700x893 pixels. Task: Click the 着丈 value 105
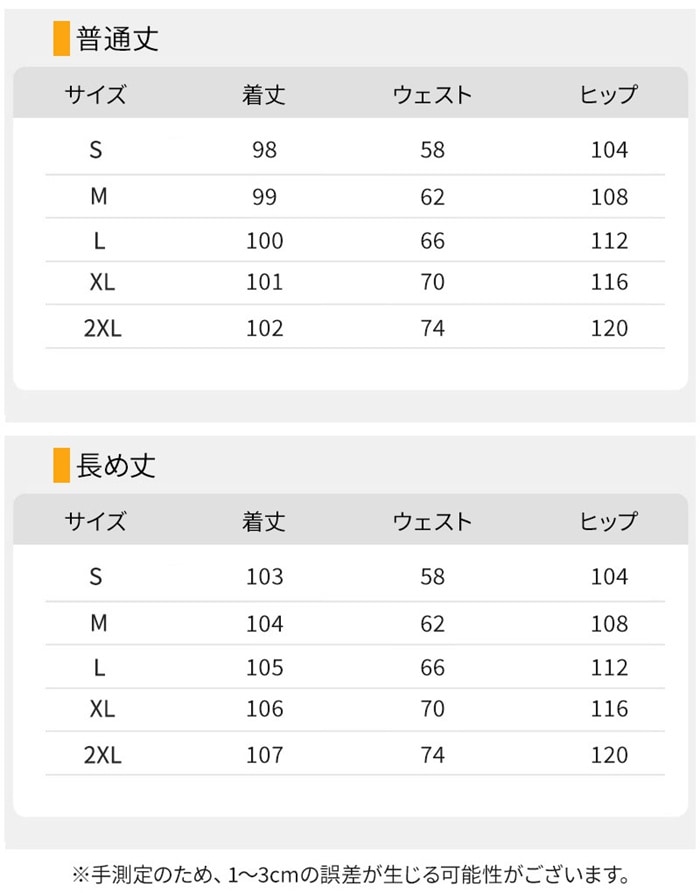pos(264,667)
